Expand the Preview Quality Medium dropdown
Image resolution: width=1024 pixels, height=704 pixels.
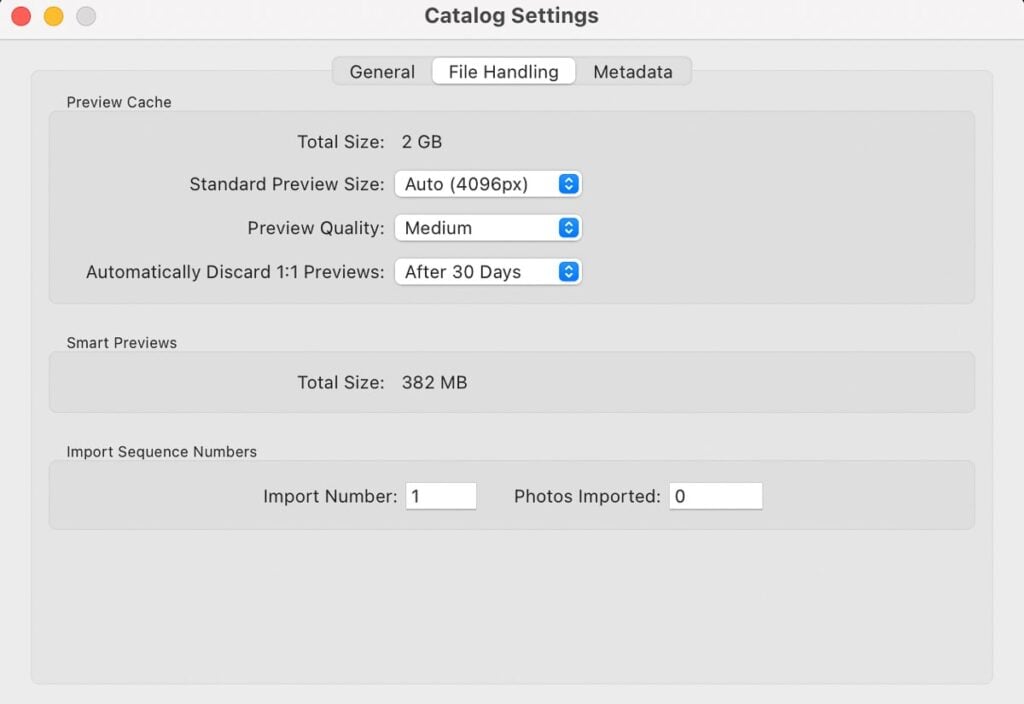[487, 228]
